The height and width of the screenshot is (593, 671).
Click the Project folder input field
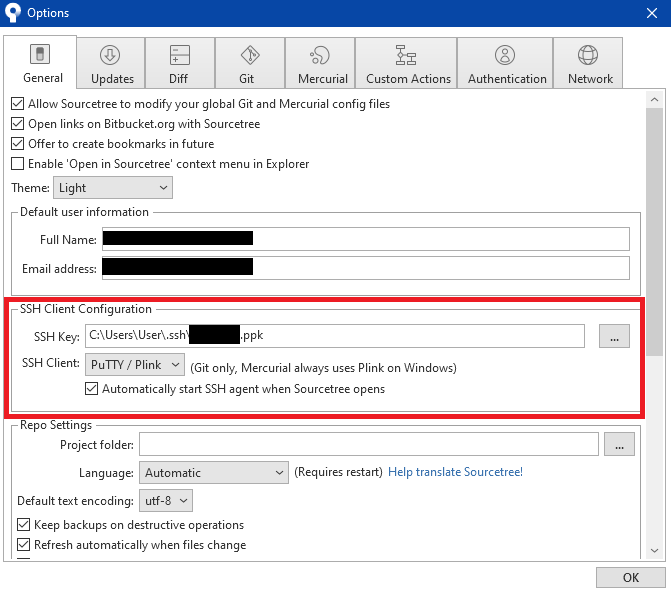tap(369, 444)
